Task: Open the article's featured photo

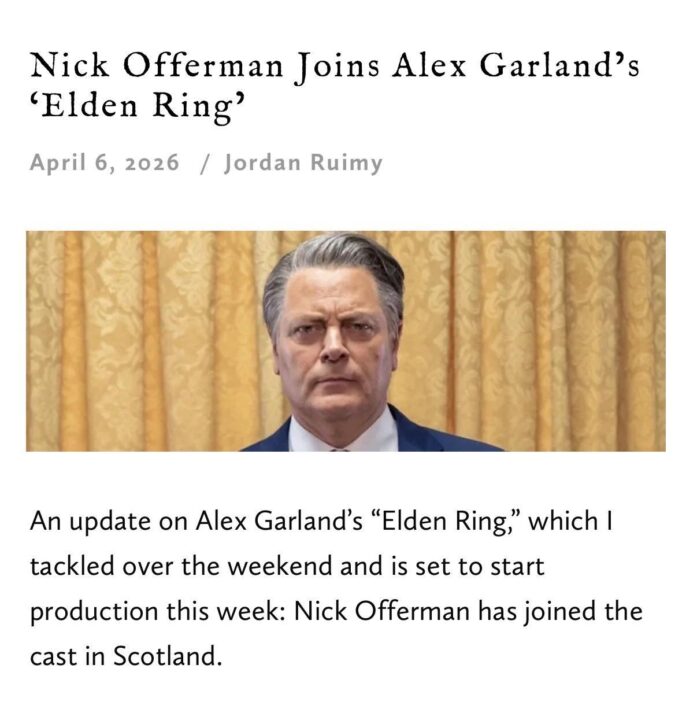Action: coord(346,341)
